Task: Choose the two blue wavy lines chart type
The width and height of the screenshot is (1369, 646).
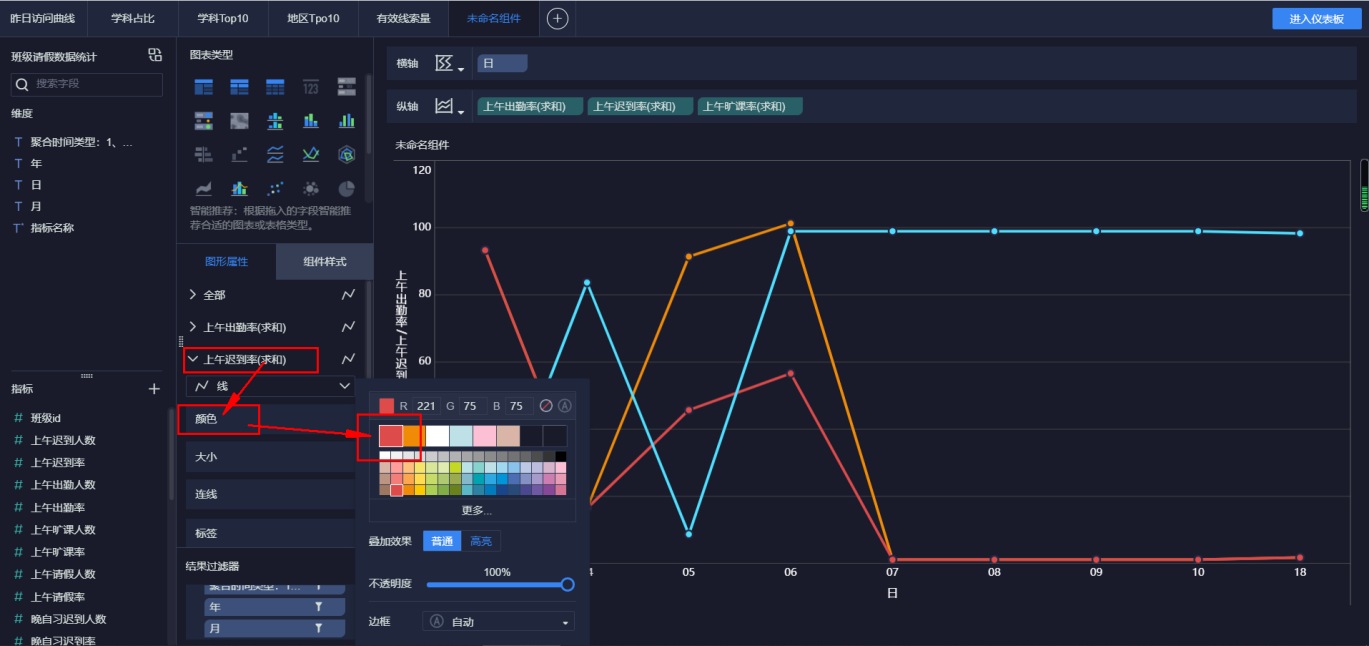Action: click(x=275, y=154)
